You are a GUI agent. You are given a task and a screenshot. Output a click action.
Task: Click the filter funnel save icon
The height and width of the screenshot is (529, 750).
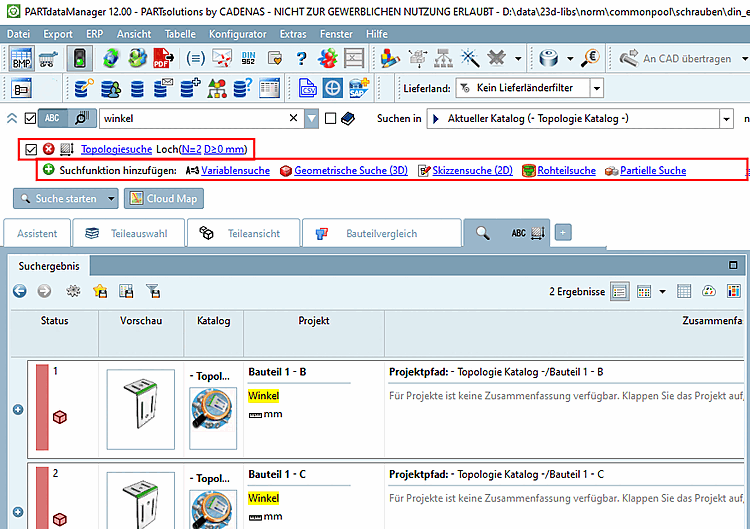pyautogui.click(x=153, y=291)
